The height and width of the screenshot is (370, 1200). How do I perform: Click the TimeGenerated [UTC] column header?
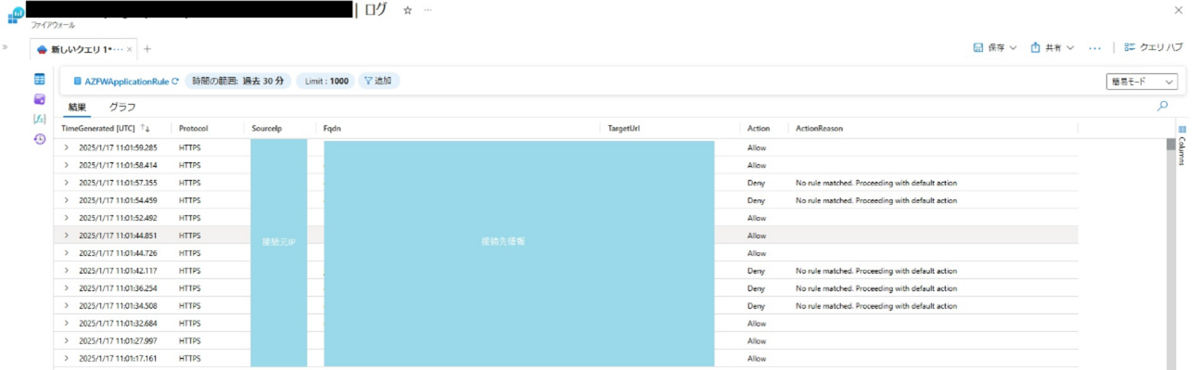98,128
